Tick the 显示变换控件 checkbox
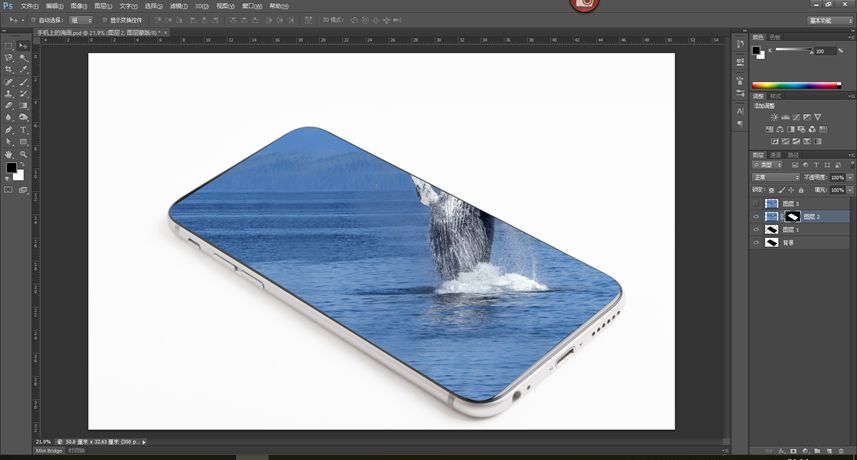Viewport: 857px width, 460px height. tap(105, 20)
